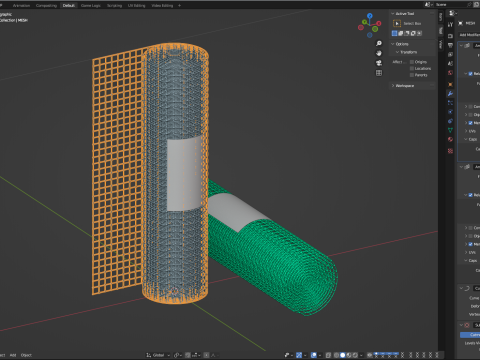Image resolution: width=480 pixels, height=360 pixels.
Task: Open the orange Object properties tab icon
Action: 450,85
